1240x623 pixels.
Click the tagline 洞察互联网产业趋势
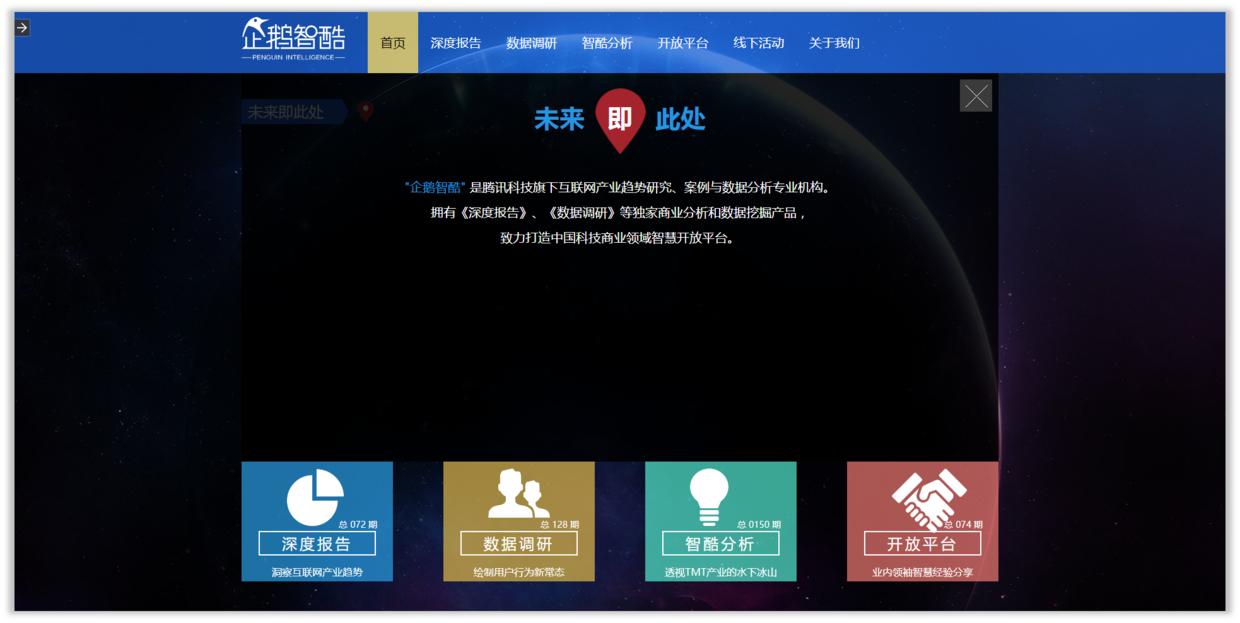coord(319,570)
